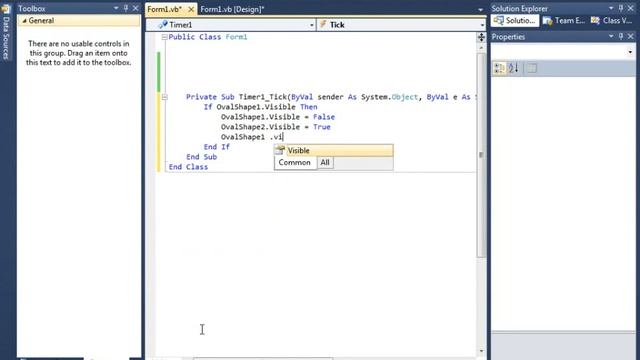Click the editor split handle icon
The width and height of the screenshot is (640, 360).
(x=481, y=38)
